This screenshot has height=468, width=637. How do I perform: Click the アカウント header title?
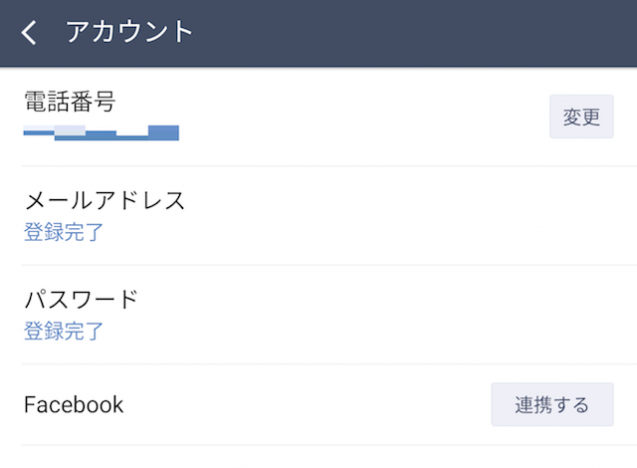(x=129, y=32)
